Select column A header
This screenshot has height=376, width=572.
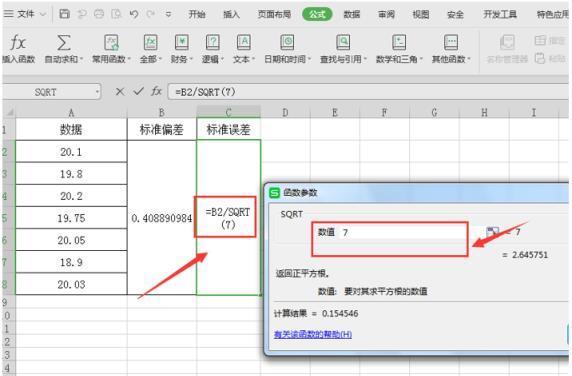click(x=71, y=112)
